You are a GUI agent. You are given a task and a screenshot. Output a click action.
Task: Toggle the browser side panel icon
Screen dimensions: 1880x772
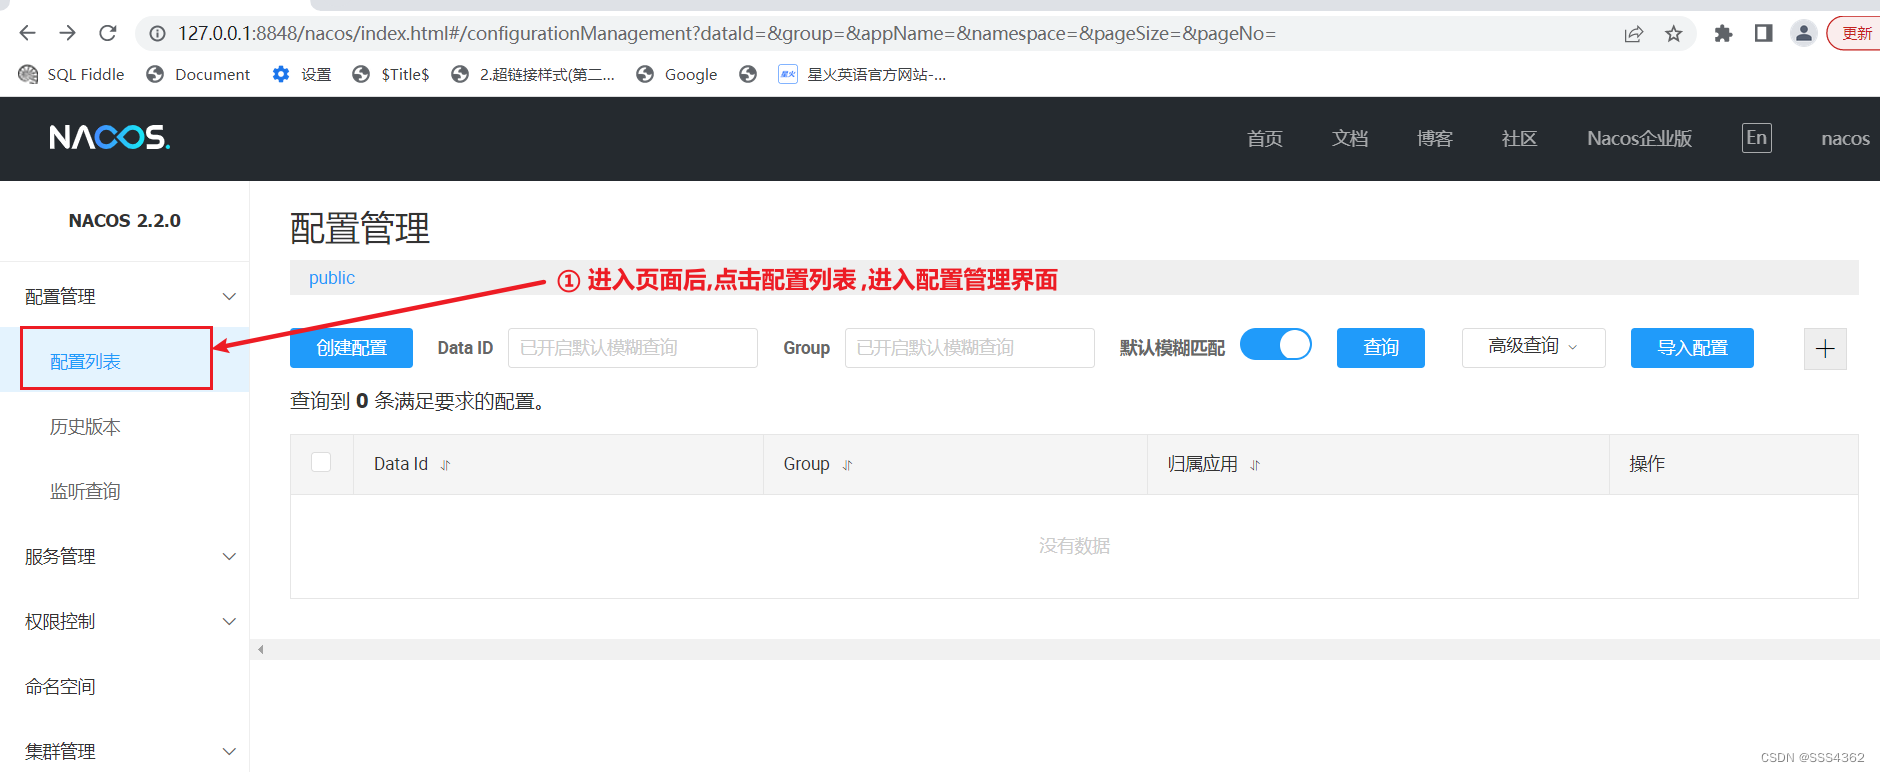point(1763,34)
